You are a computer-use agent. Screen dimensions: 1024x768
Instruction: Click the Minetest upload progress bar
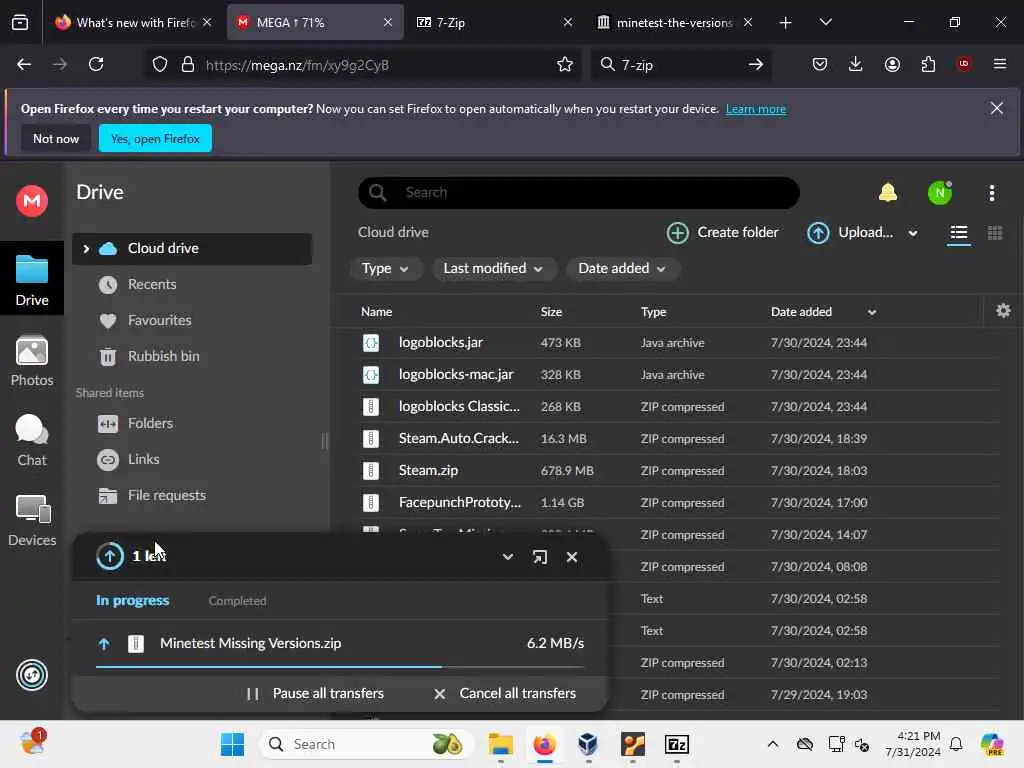(340, 667)
